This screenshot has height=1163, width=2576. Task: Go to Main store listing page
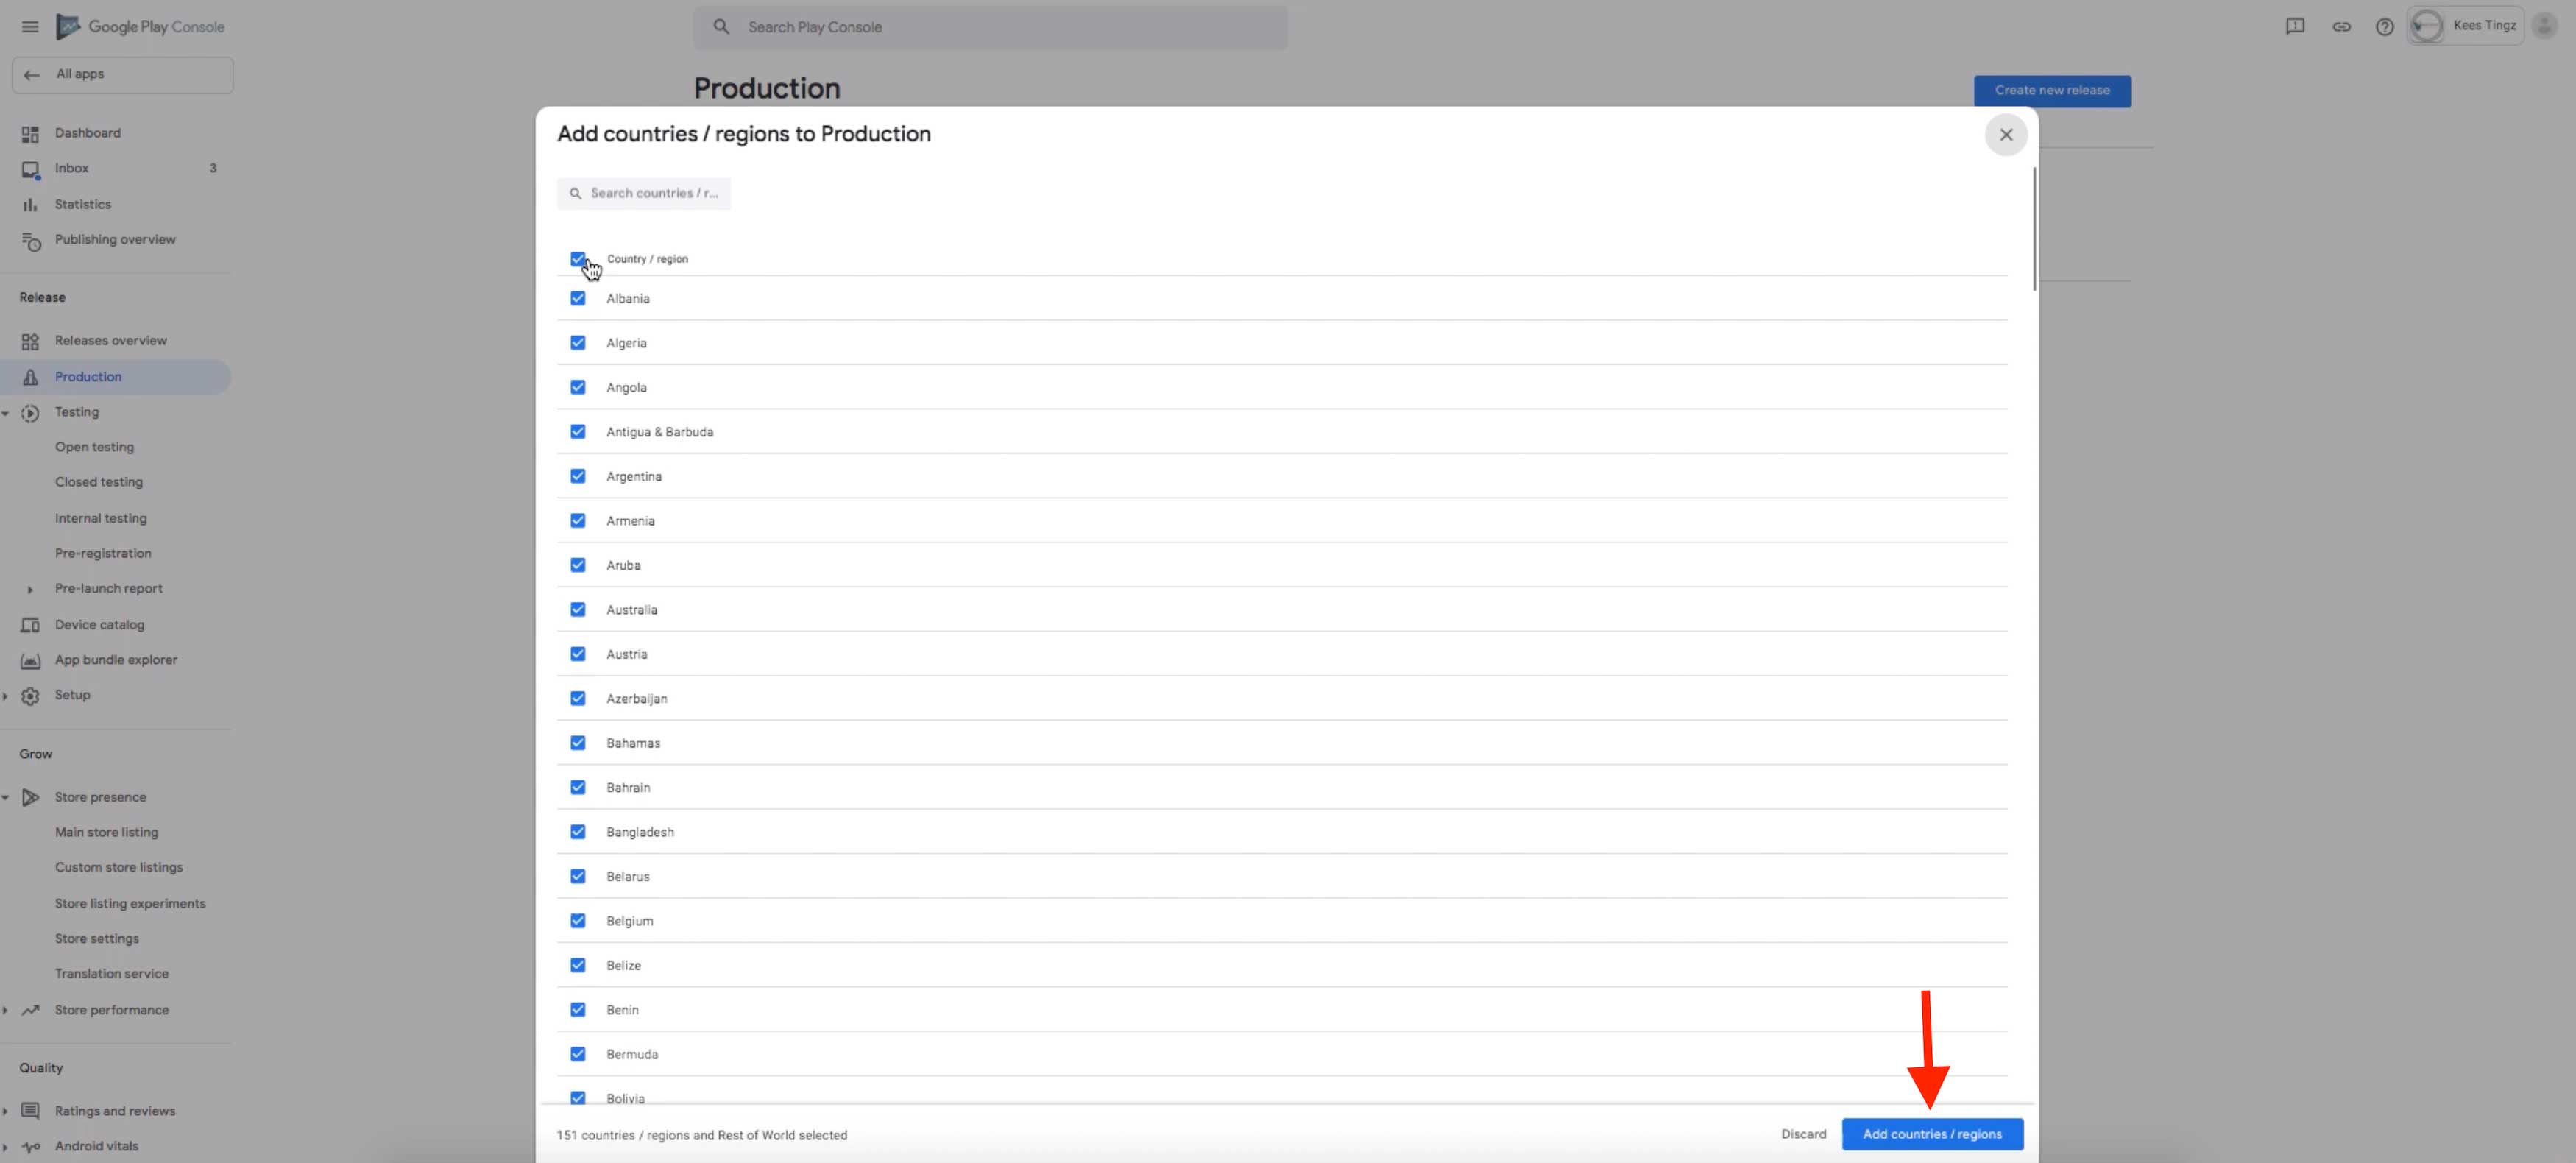(106, 832)
